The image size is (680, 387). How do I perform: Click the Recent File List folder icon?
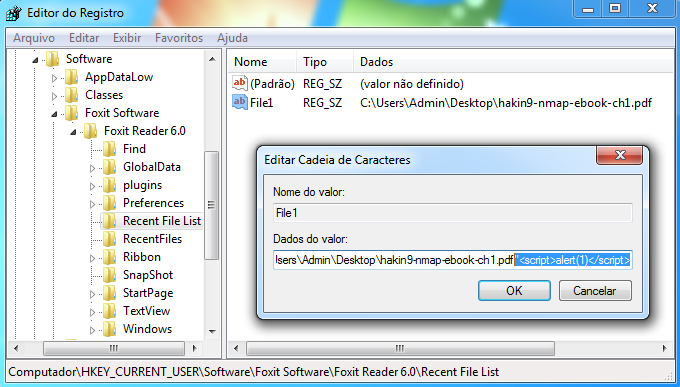[x=110, y=221]
